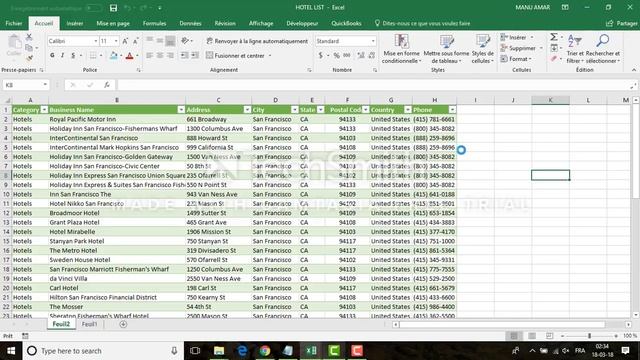The height and width of the screenshot is (360, 640).
Task: Click the format painter brush icon
Action: [x=29, y=58]
